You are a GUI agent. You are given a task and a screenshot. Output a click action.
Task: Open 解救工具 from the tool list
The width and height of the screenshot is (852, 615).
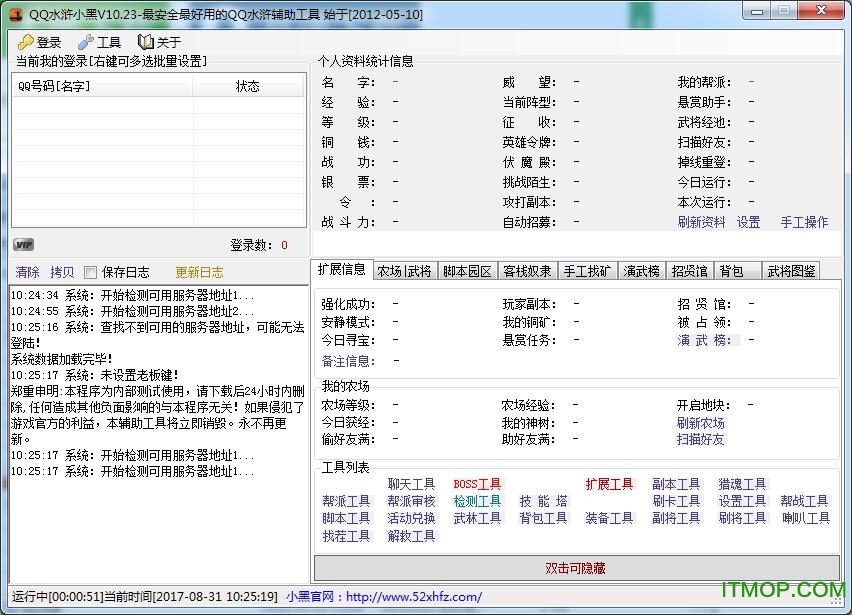click(x=411, y=536)
